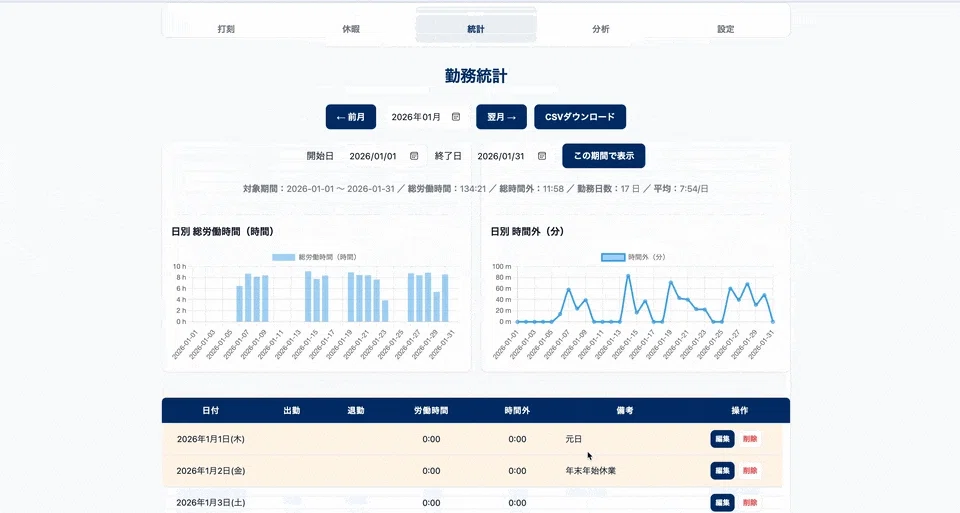Go to next month with 翌月 →
The image size is (960, 513).
501,117
